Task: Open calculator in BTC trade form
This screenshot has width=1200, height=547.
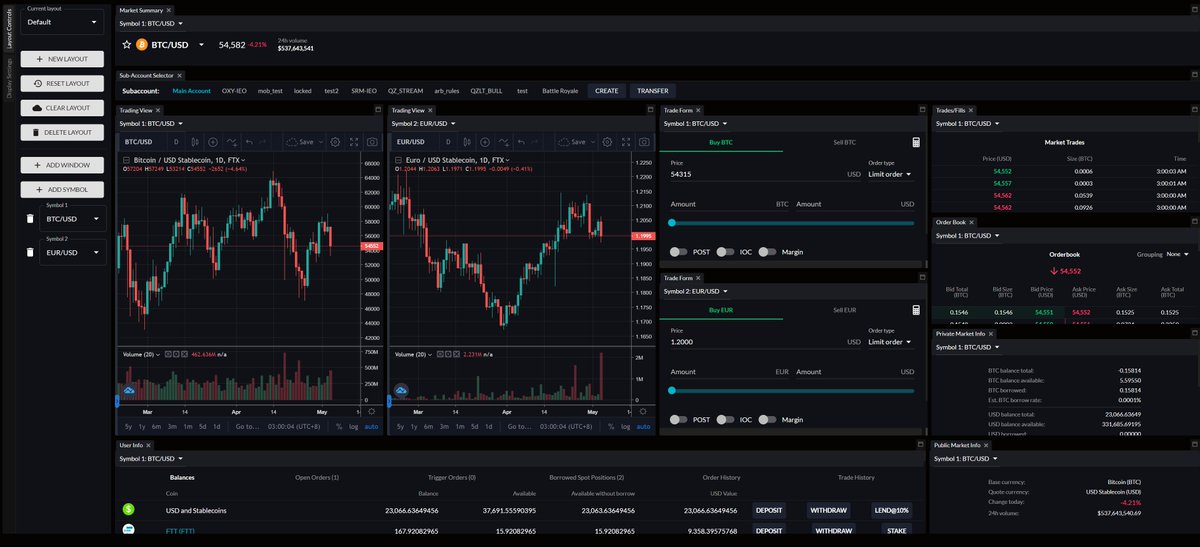Action: coord(916,142)
